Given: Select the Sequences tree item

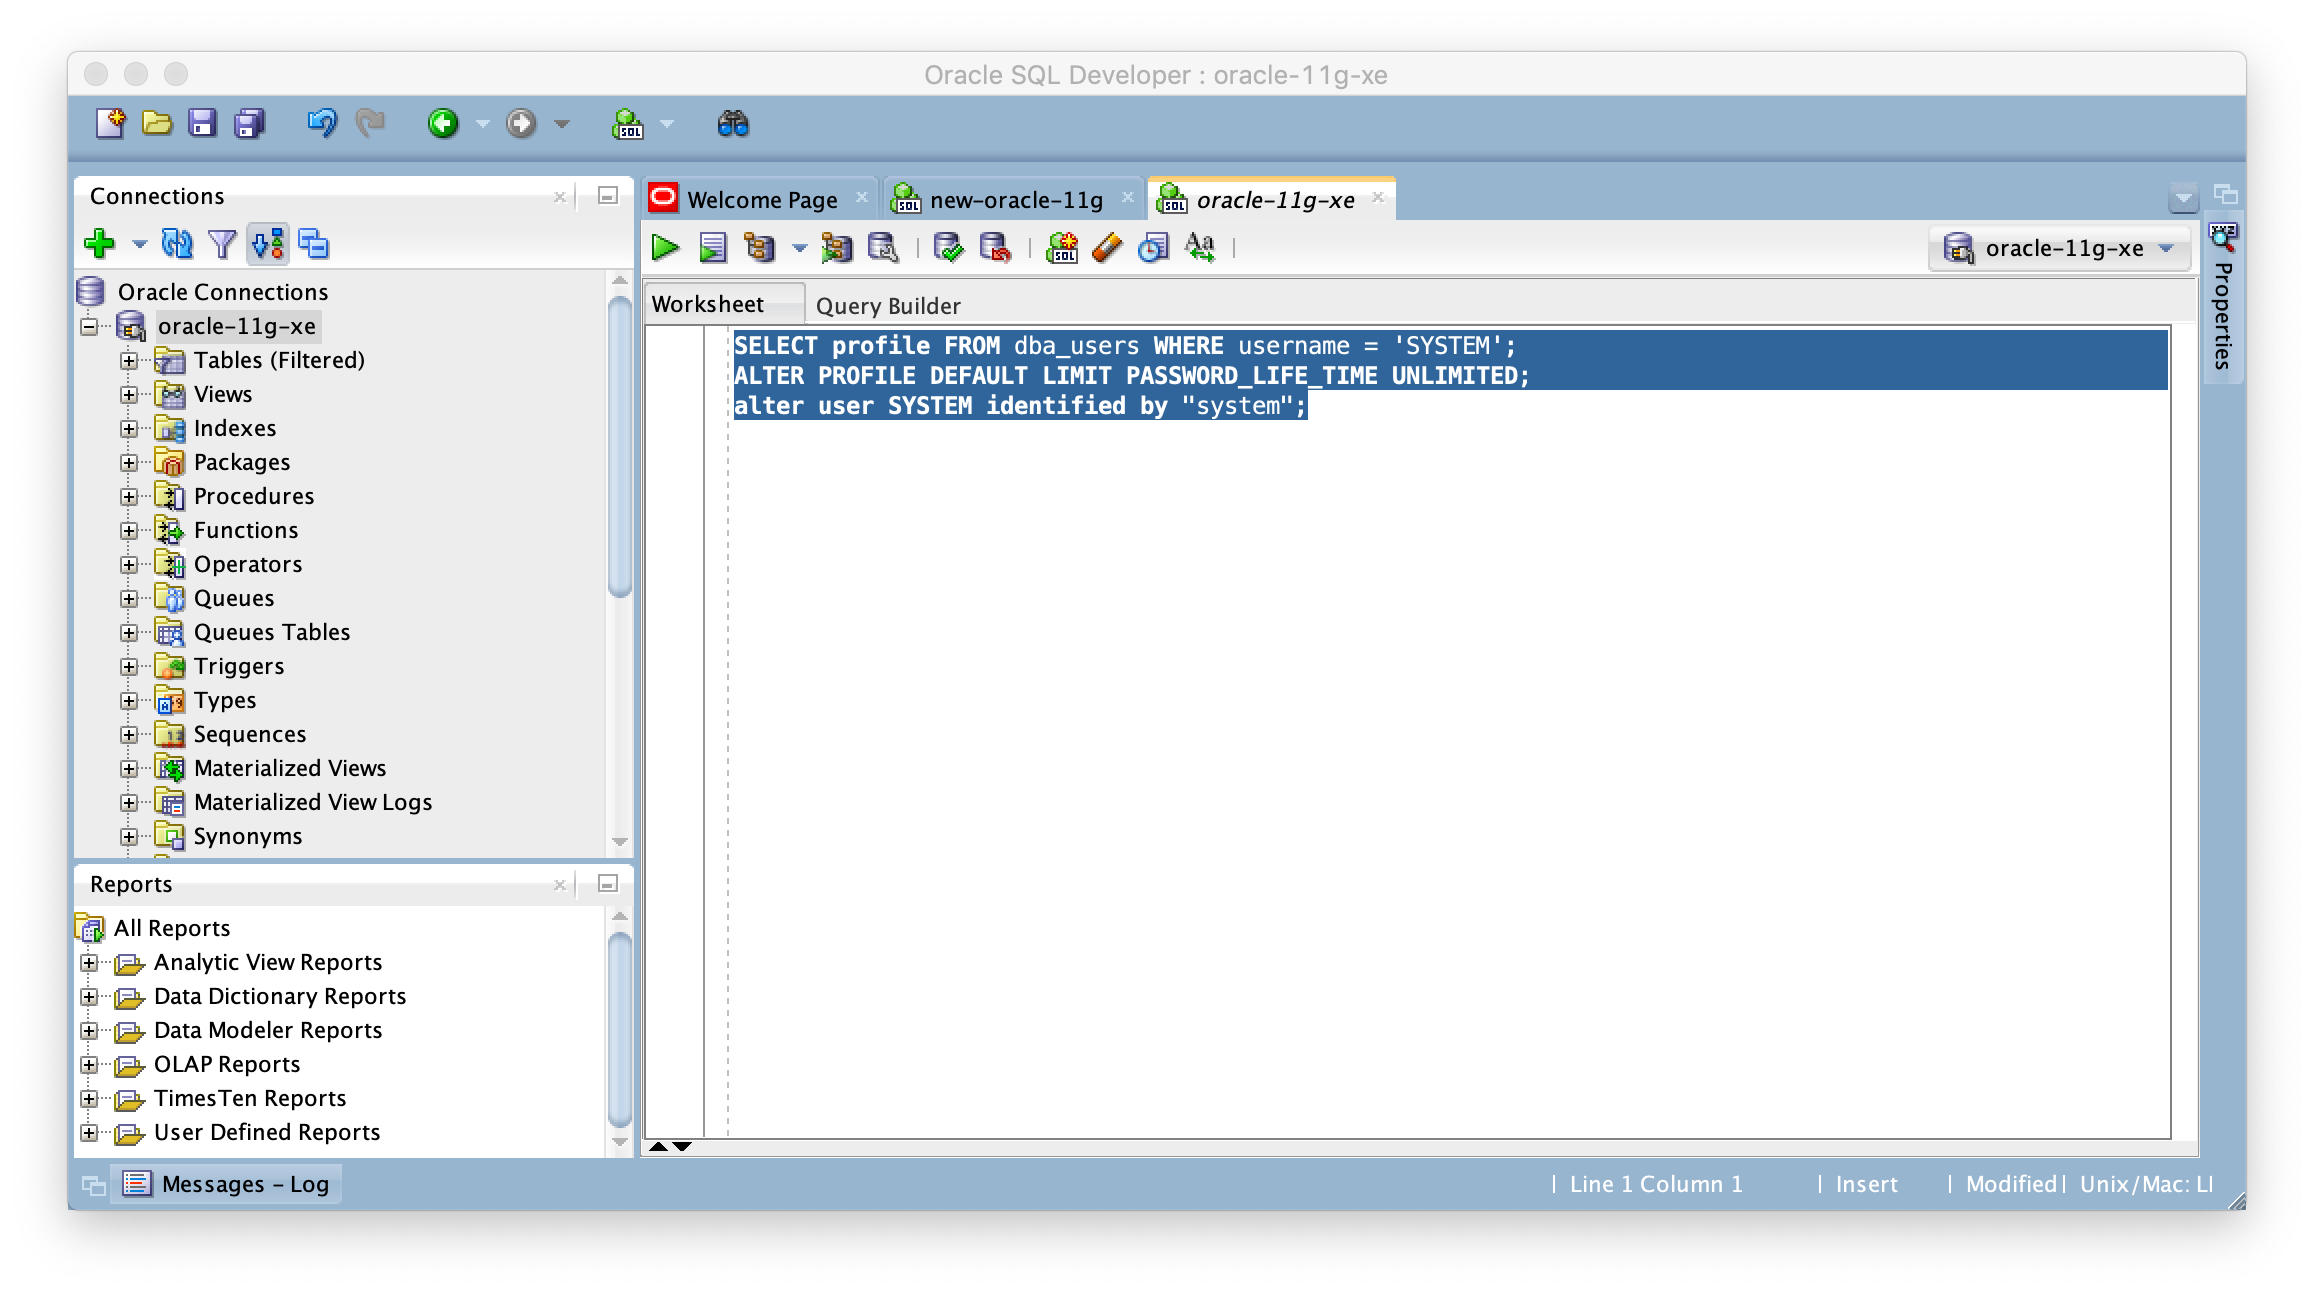Looking at the screenshot, I should click(x=250, y=734).
